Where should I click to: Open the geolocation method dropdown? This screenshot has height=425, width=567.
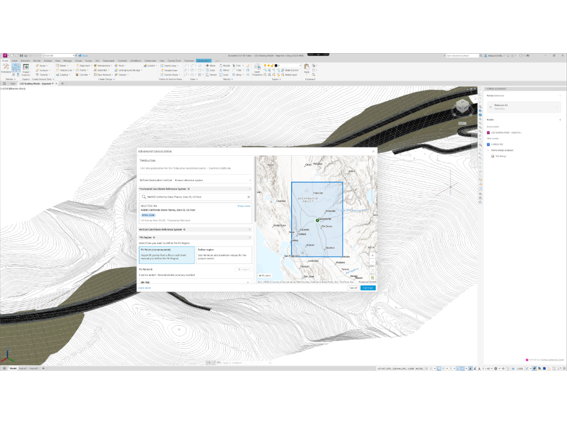(x=212, y=180)
